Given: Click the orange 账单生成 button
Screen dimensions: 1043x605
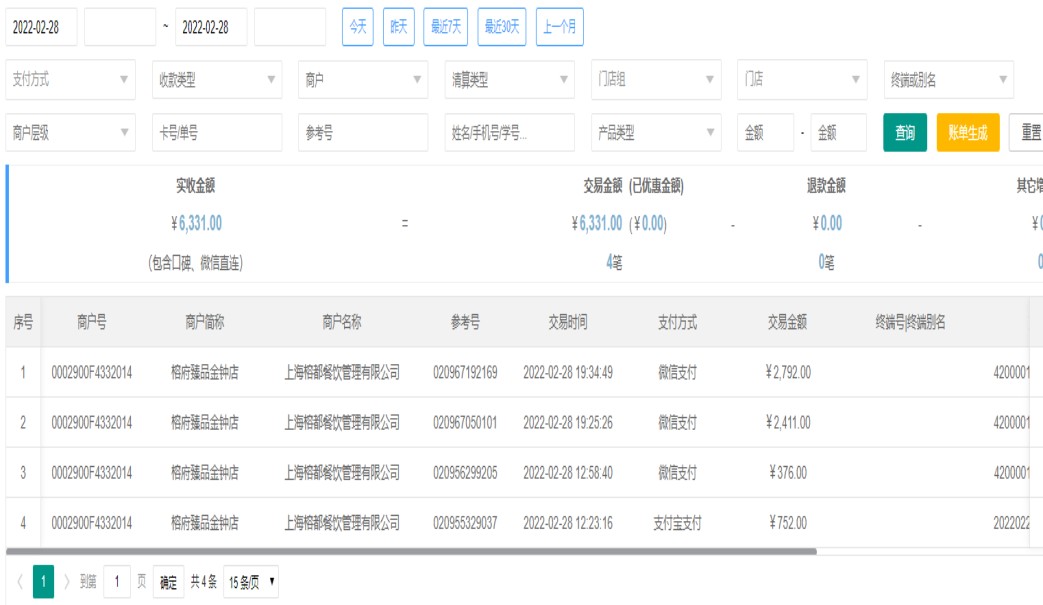Looking at the screenshot, I should pos(968,133).
